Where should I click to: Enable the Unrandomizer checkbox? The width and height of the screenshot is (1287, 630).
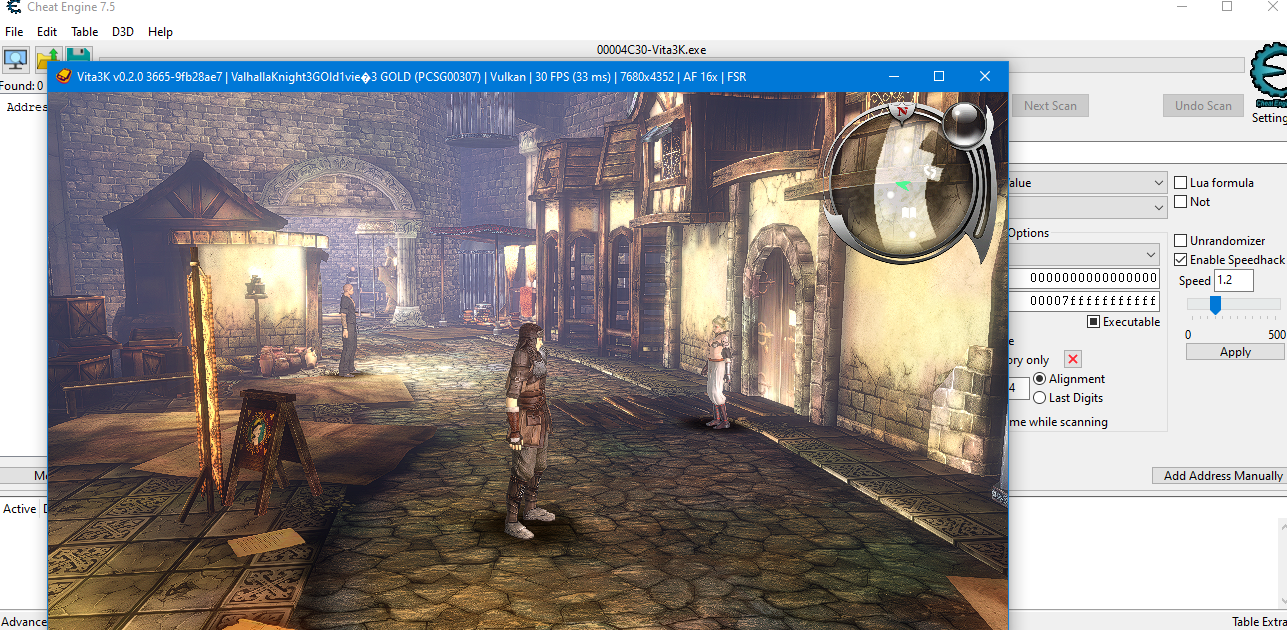pos(1181,241)
